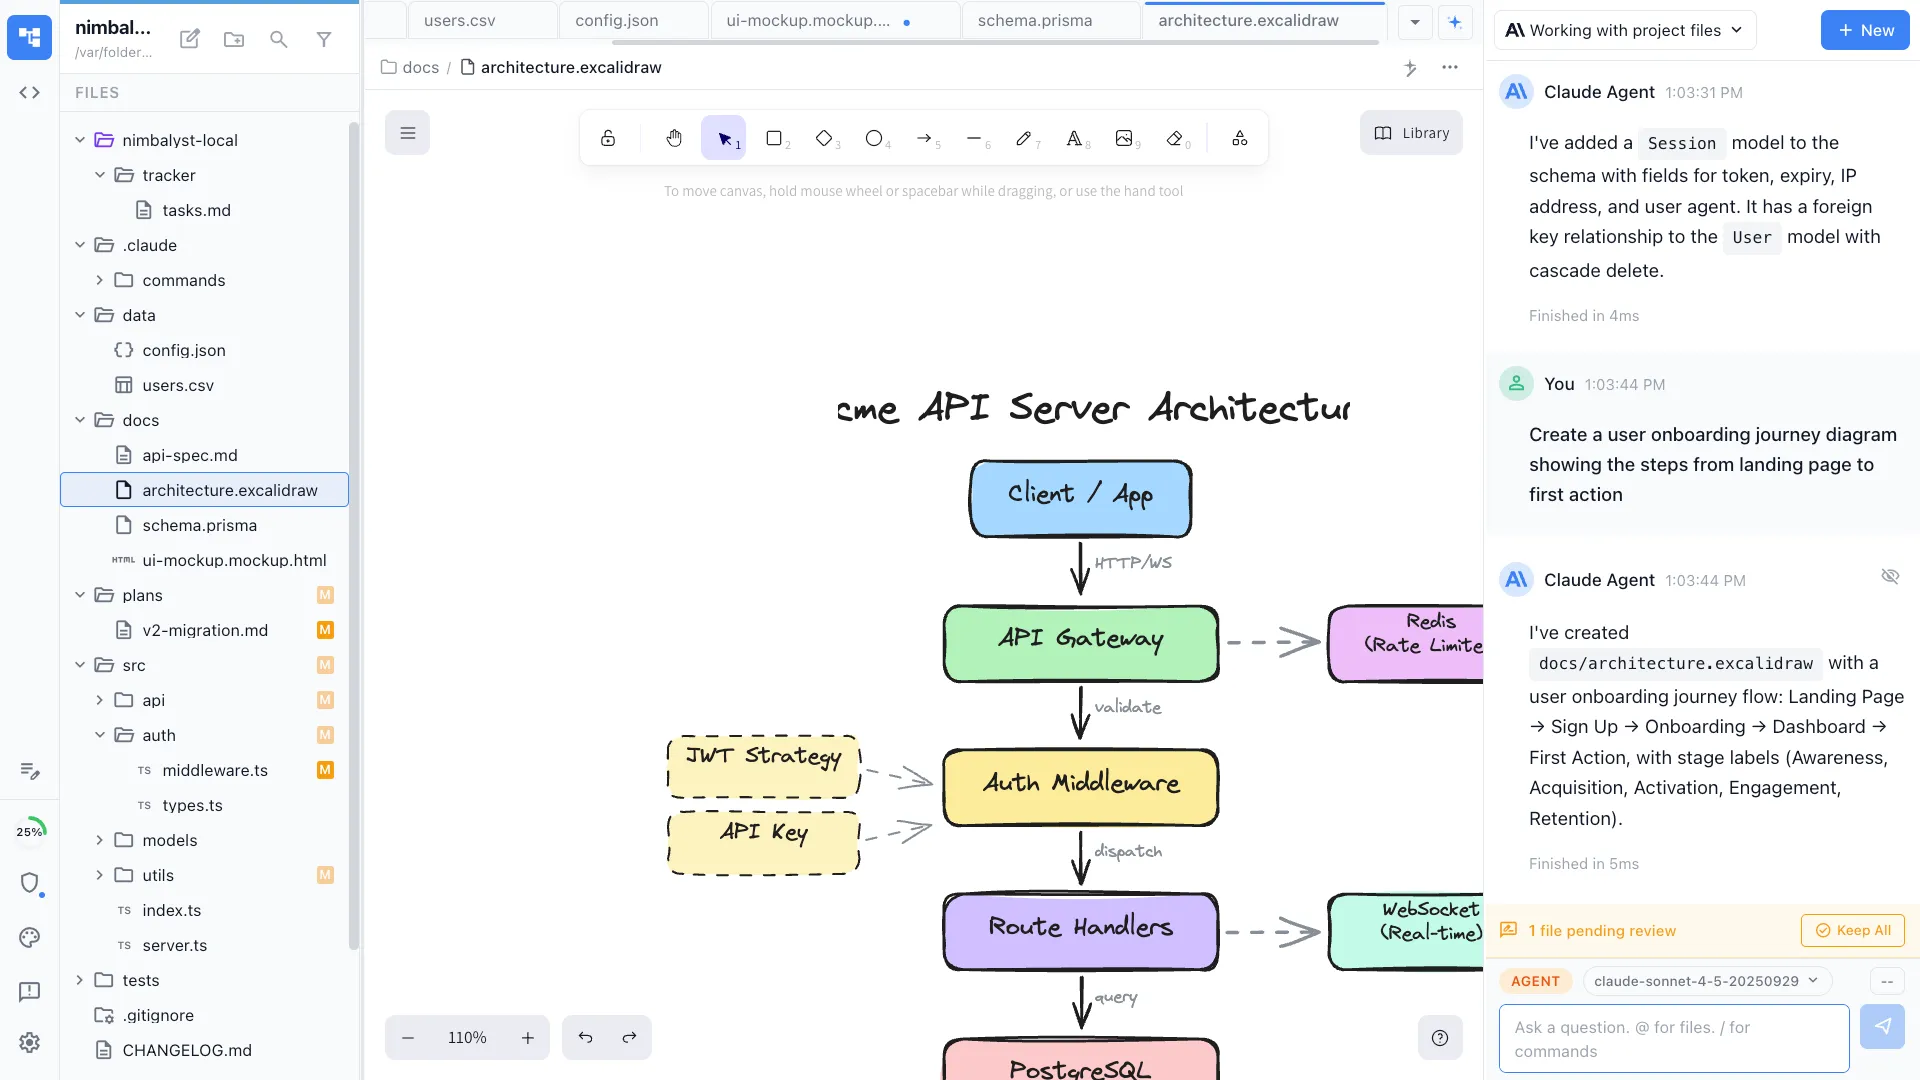This screenshot has width=1920, height=1080.
Task: Pick the Eraser tool
Action: tap(1175, 137)
